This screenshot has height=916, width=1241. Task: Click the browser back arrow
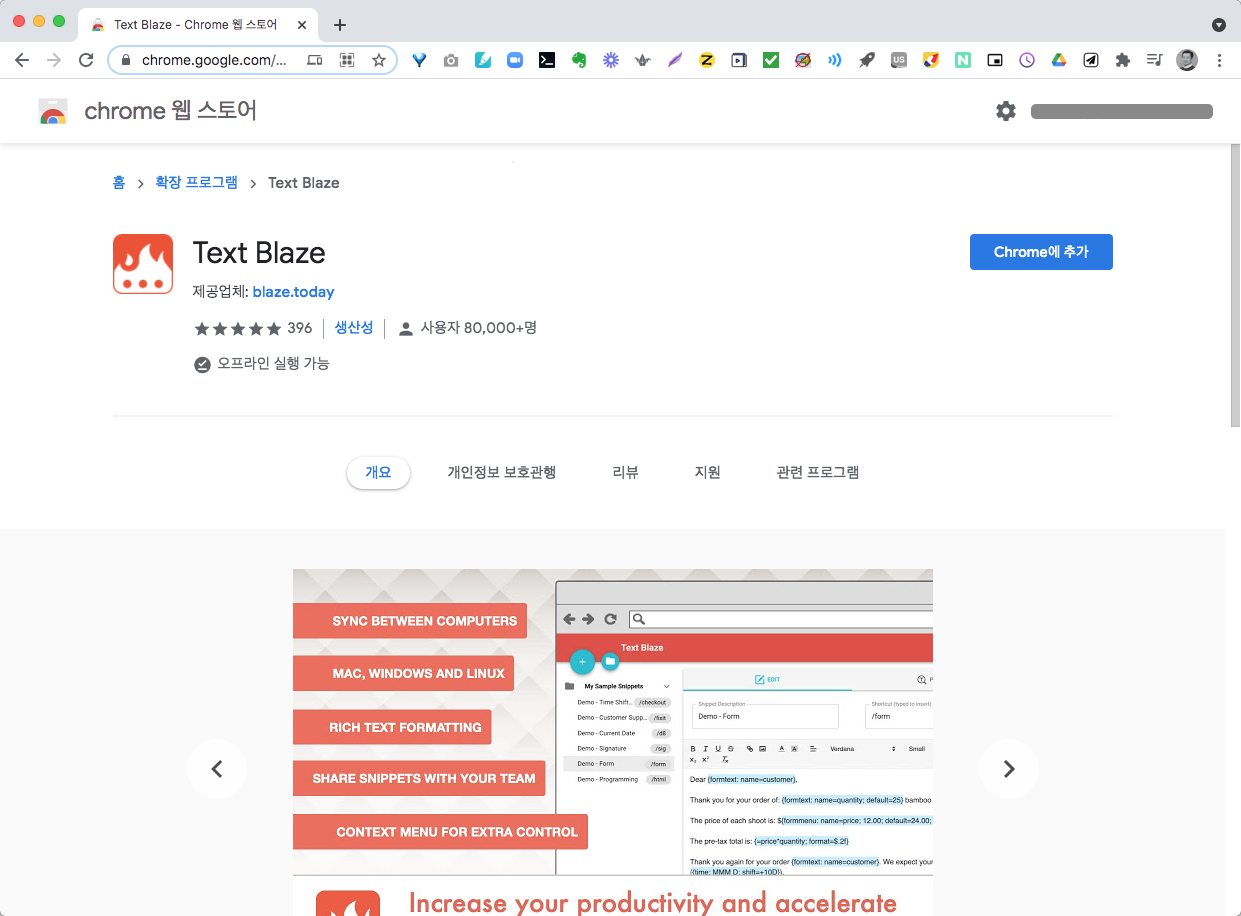[22, 60]
